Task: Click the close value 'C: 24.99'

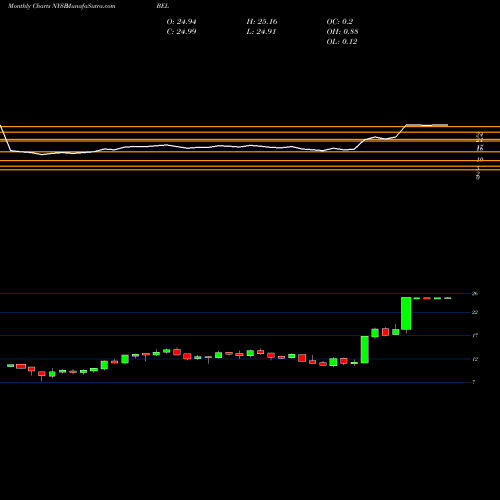Action: pos(181,32)
